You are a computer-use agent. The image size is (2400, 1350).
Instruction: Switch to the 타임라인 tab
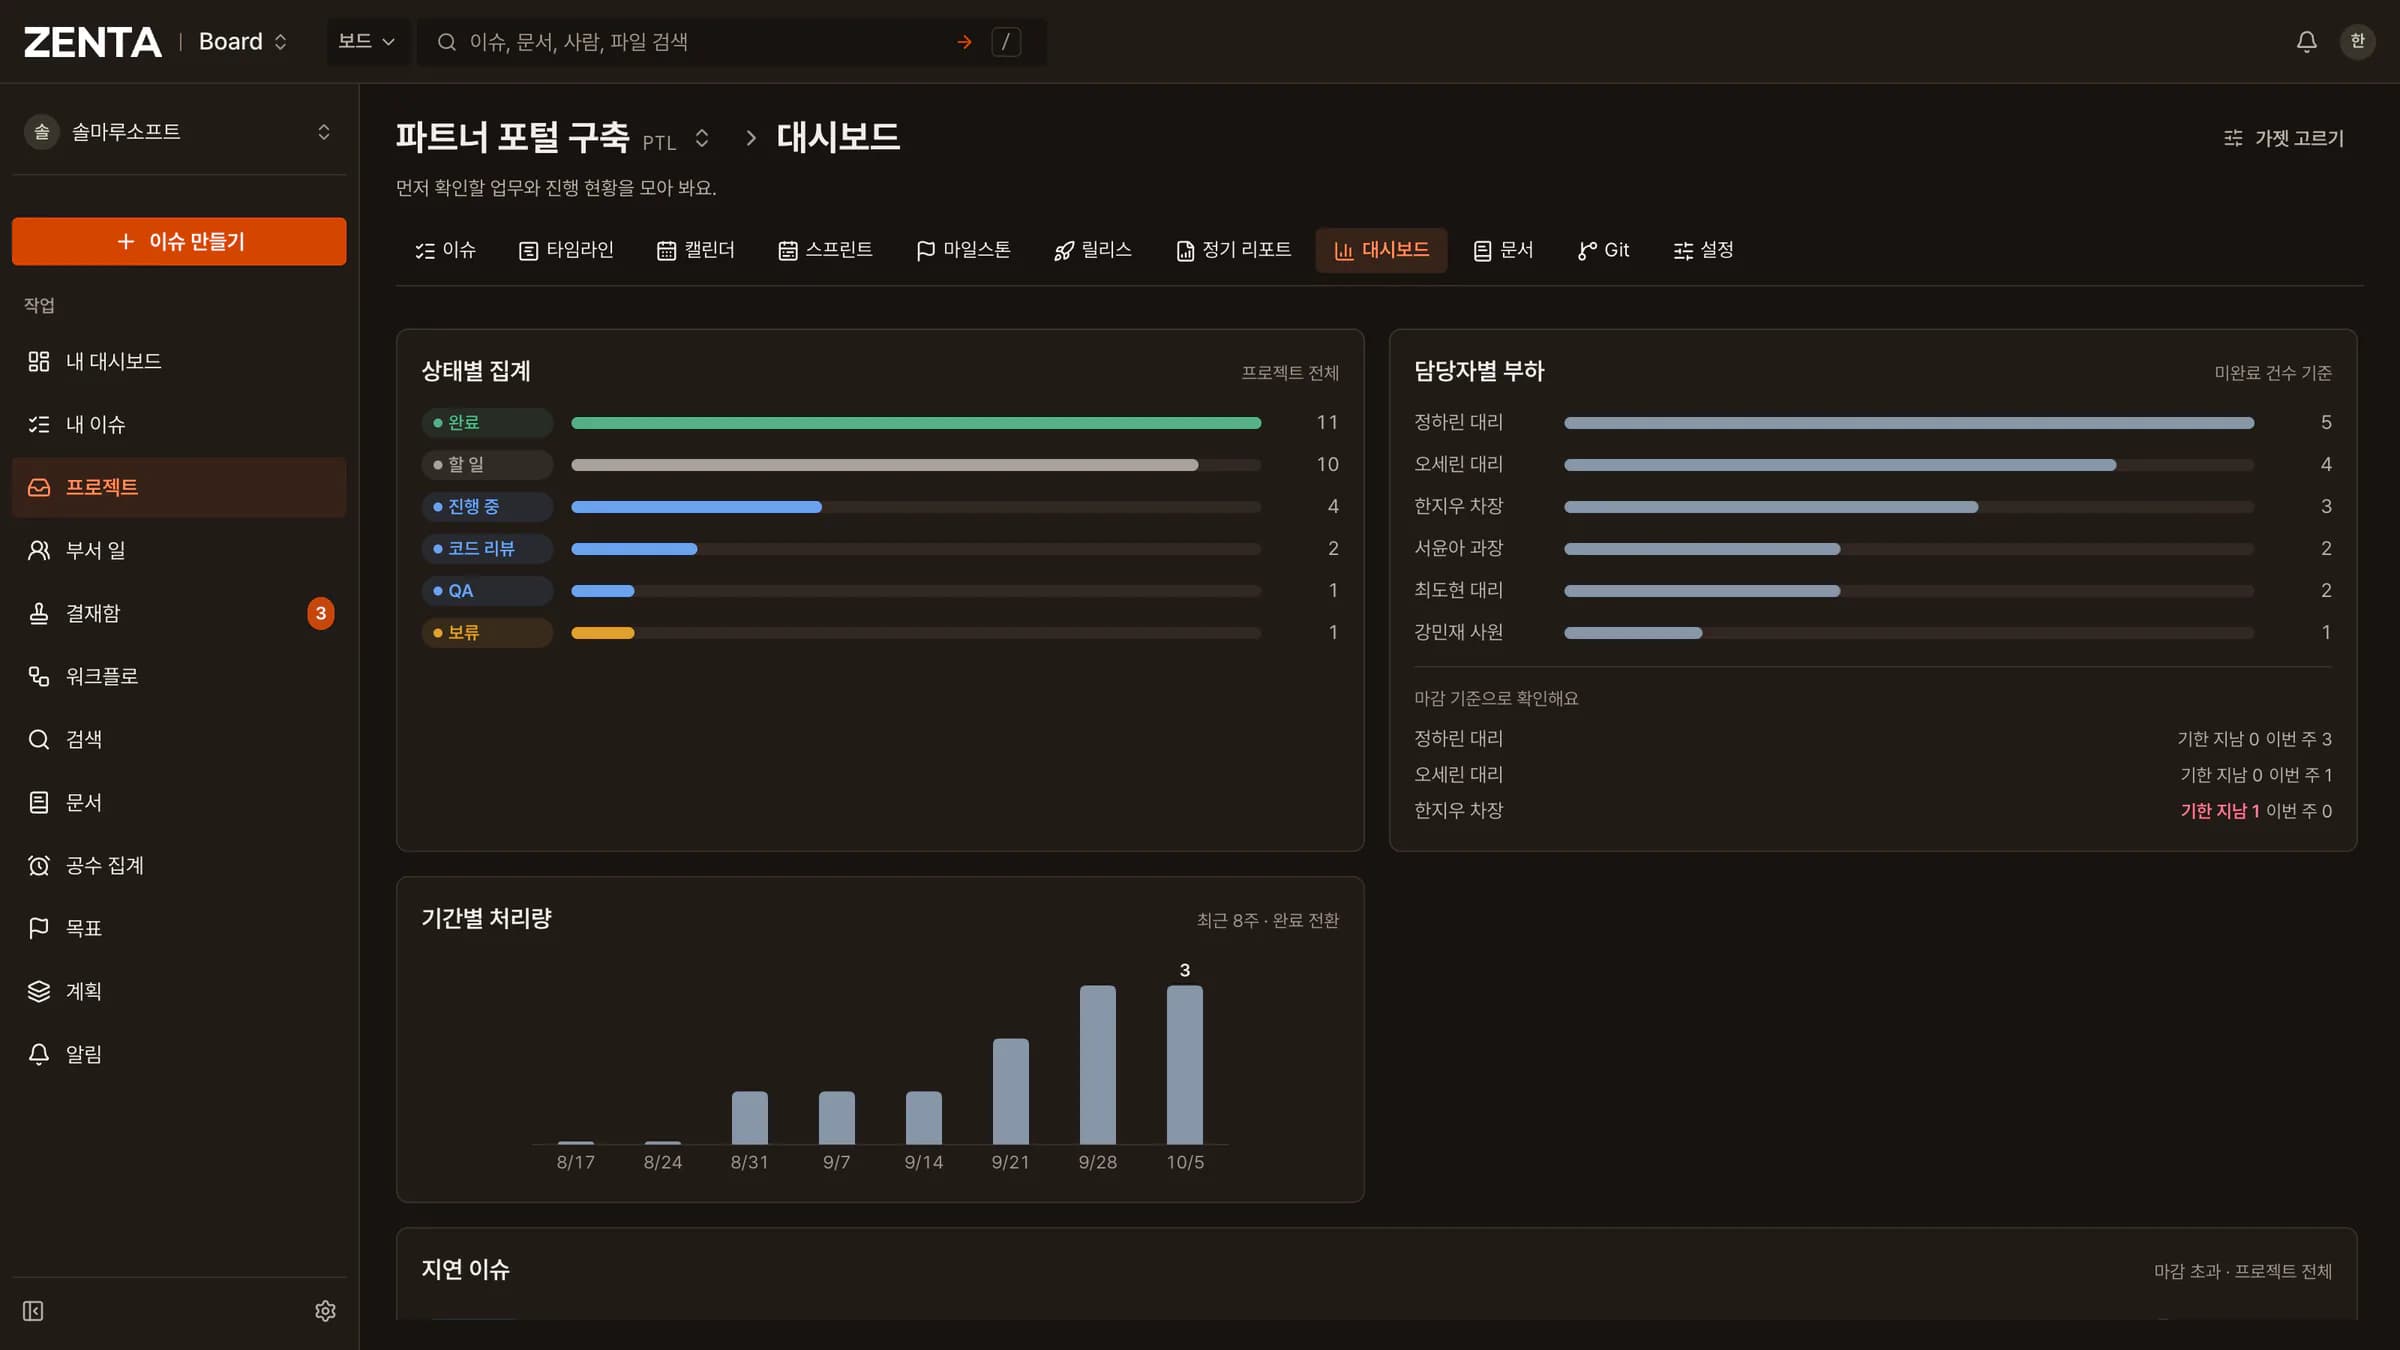pyautogui.click(x=566, y=250)
